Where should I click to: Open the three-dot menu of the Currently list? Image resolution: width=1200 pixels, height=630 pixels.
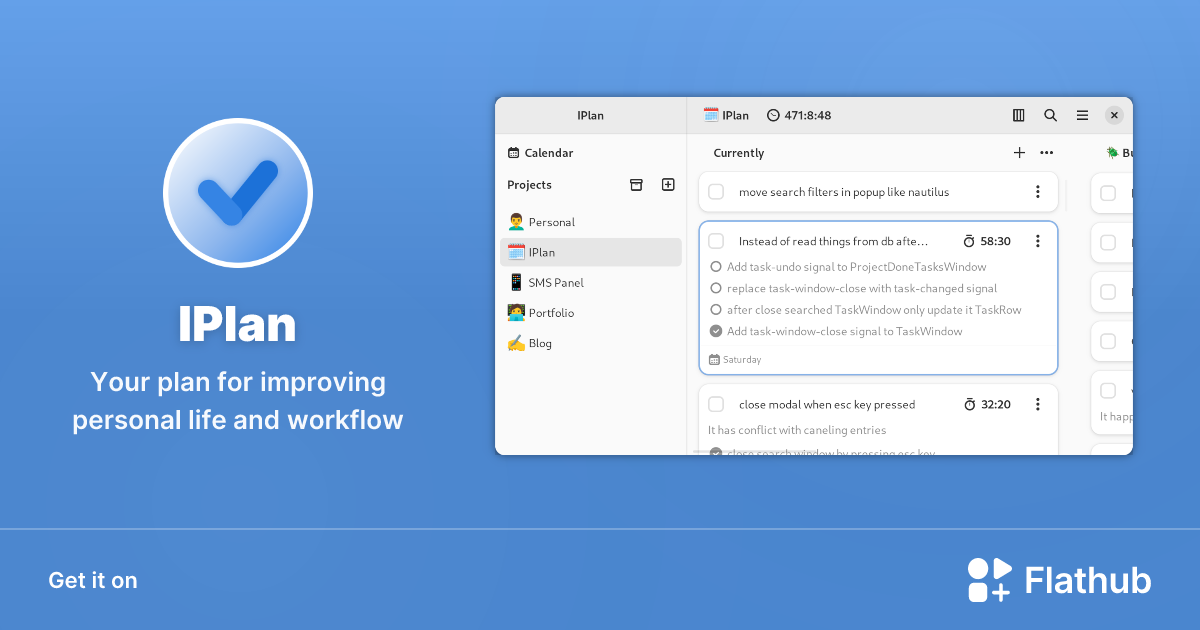pyautogui.click(x=1046, y=152)
